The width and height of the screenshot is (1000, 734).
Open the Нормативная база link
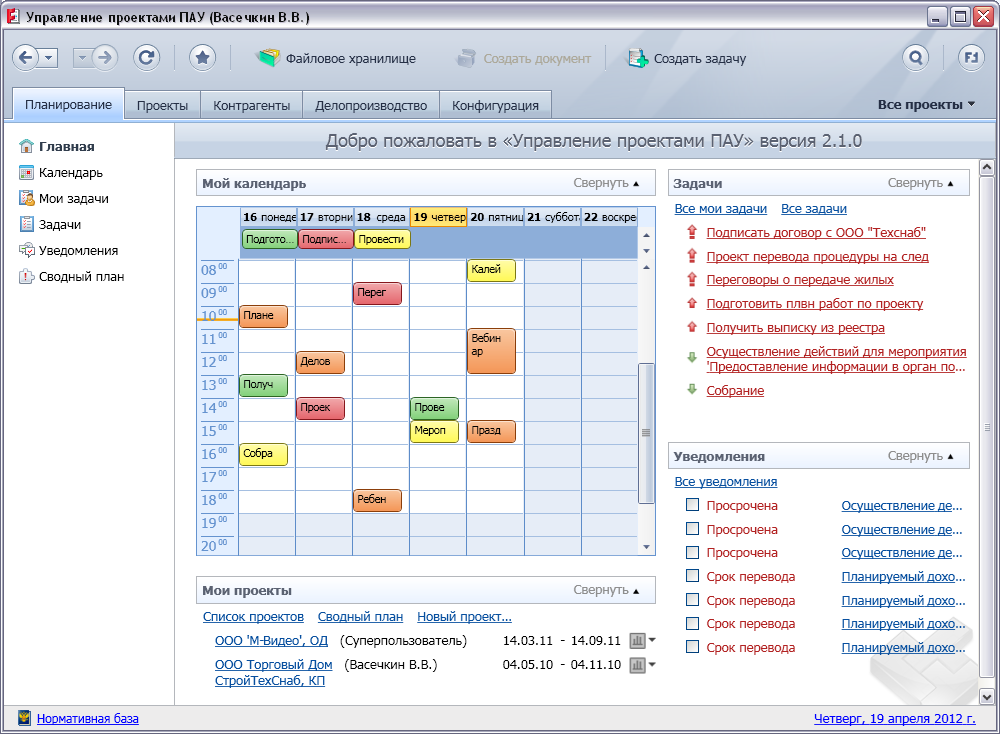coord(87,719)
